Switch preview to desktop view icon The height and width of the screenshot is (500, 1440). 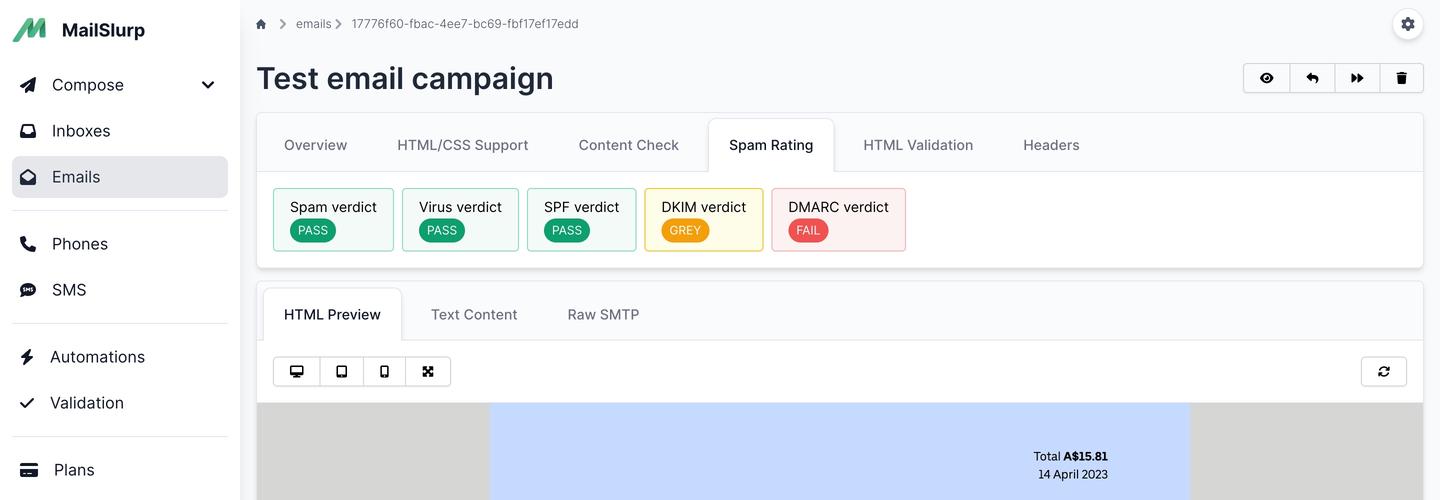point(297,371)
